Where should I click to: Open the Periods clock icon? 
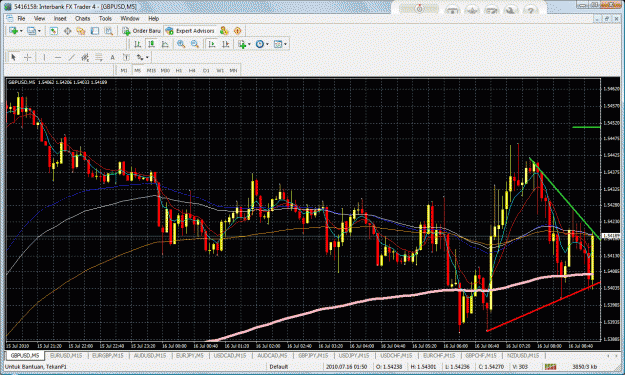(260, 44)
